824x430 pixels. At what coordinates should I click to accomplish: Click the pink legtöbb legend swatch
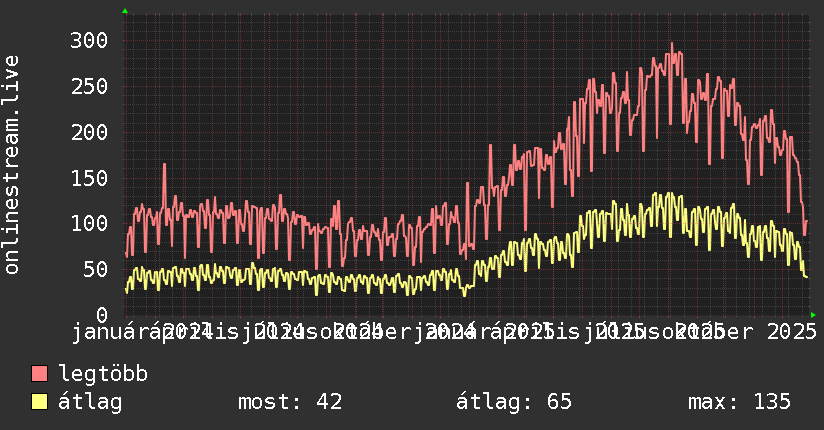click(39, 374)
